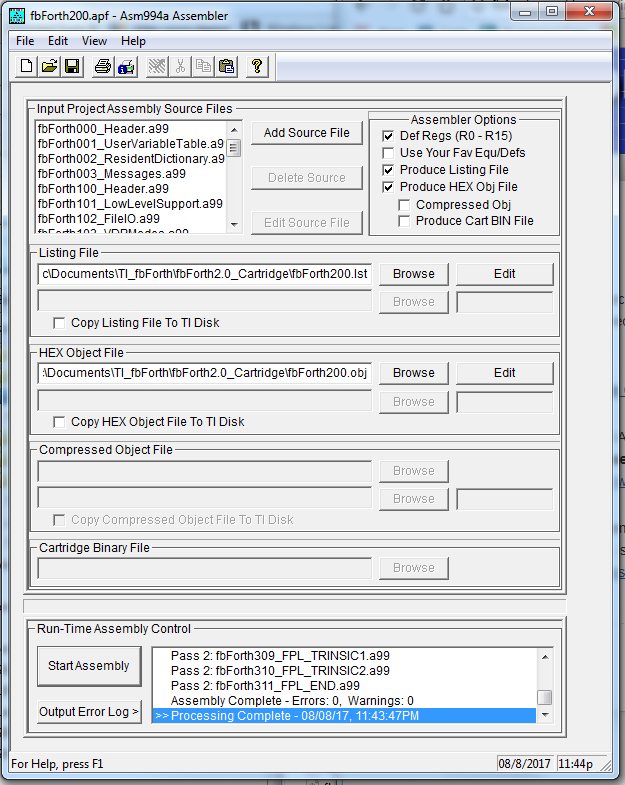The image size is (625, 785).
Task: Click the source file list scrollbar thumb
Action: click(x=234, y=148)
